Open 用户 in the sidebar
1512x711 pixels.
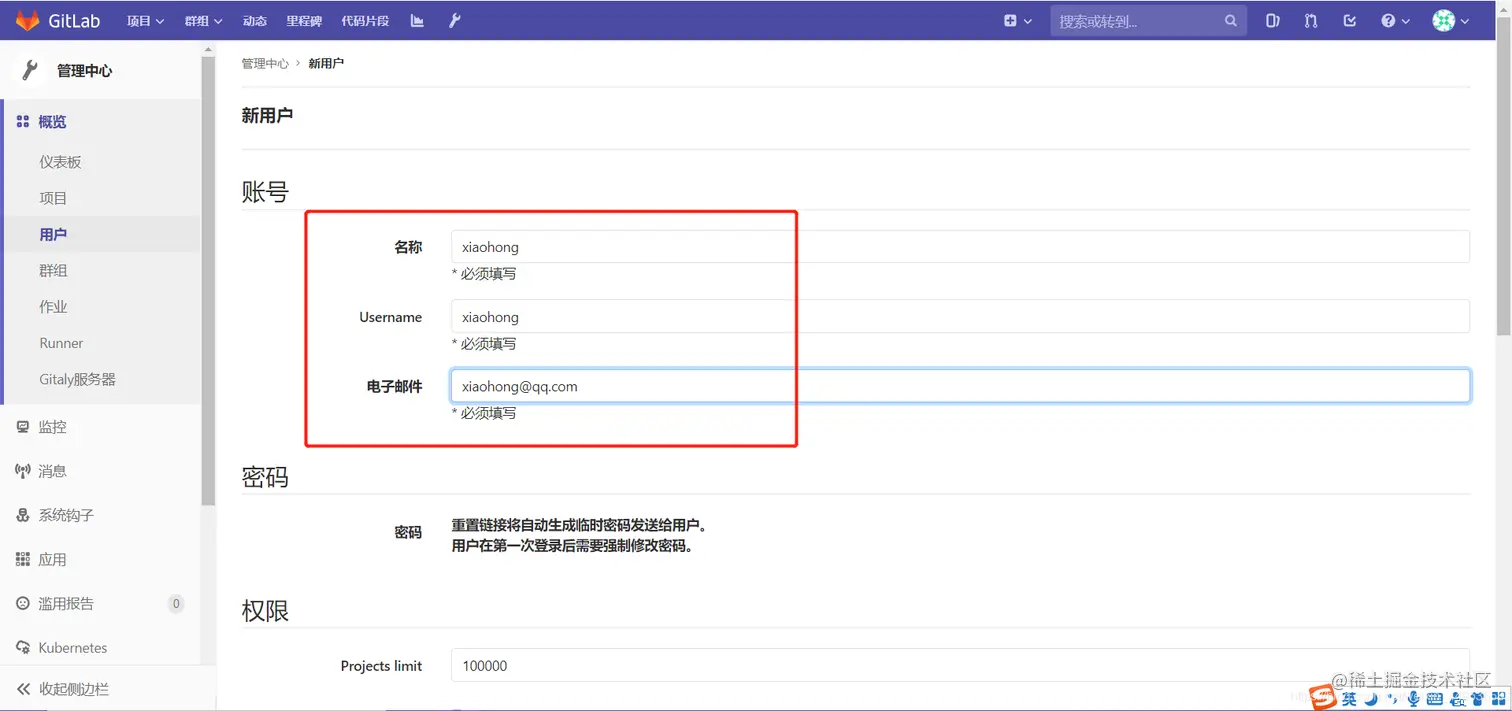[x=53, y=234]
